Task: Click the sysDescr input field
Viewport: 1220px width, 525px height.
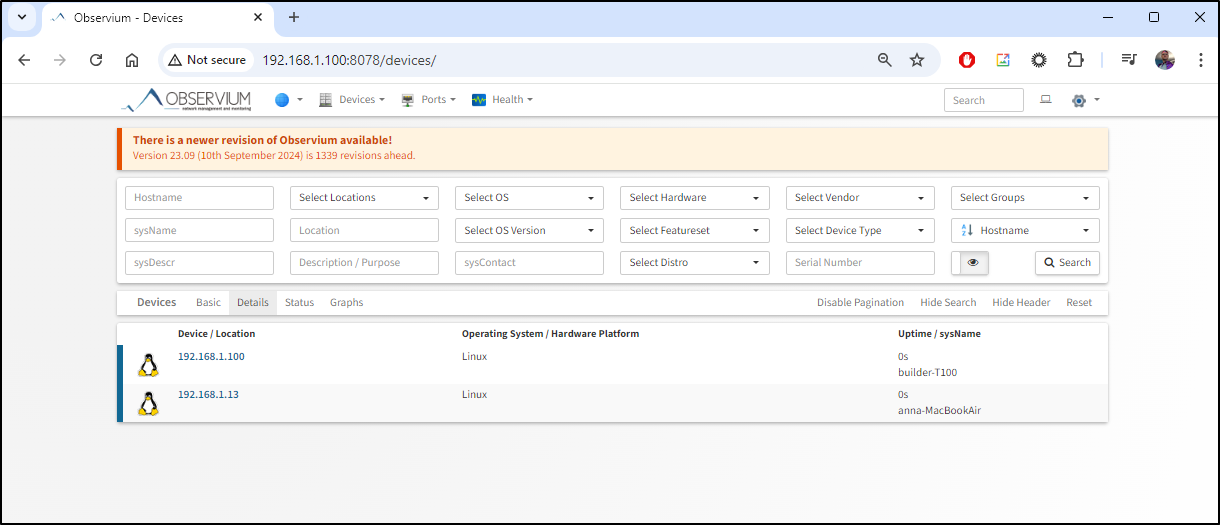Action: [199, 262]
